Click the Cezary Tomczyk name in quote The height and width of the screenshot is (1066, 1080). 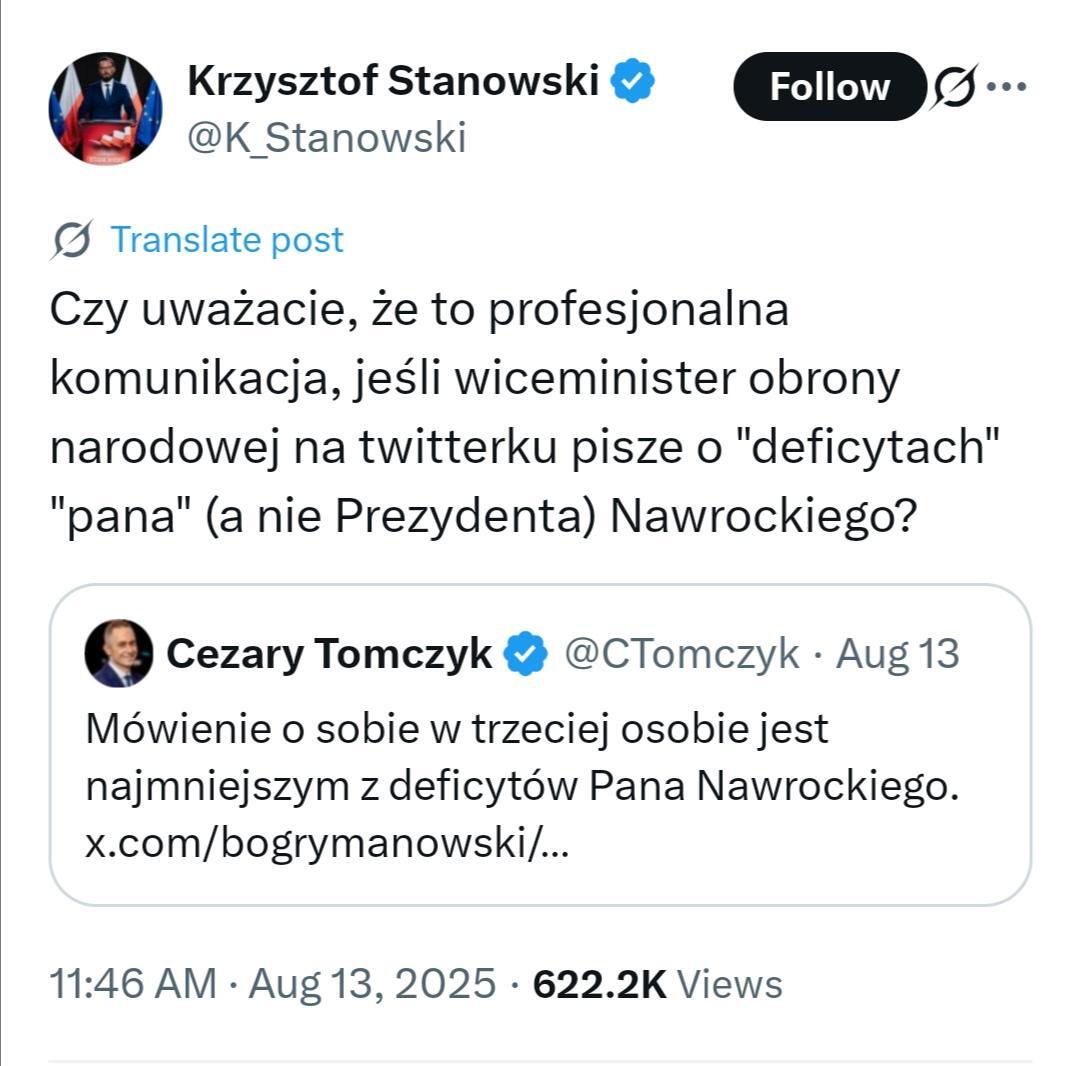click(x=329, y=654)
